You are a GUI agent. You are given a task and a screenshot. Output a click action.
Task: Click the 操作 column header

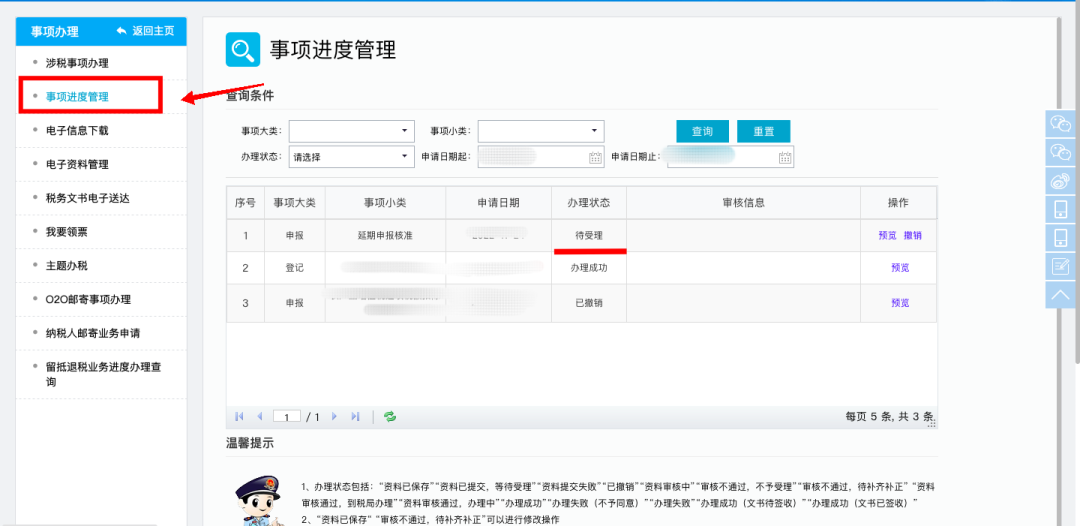[x=898, y=202]
